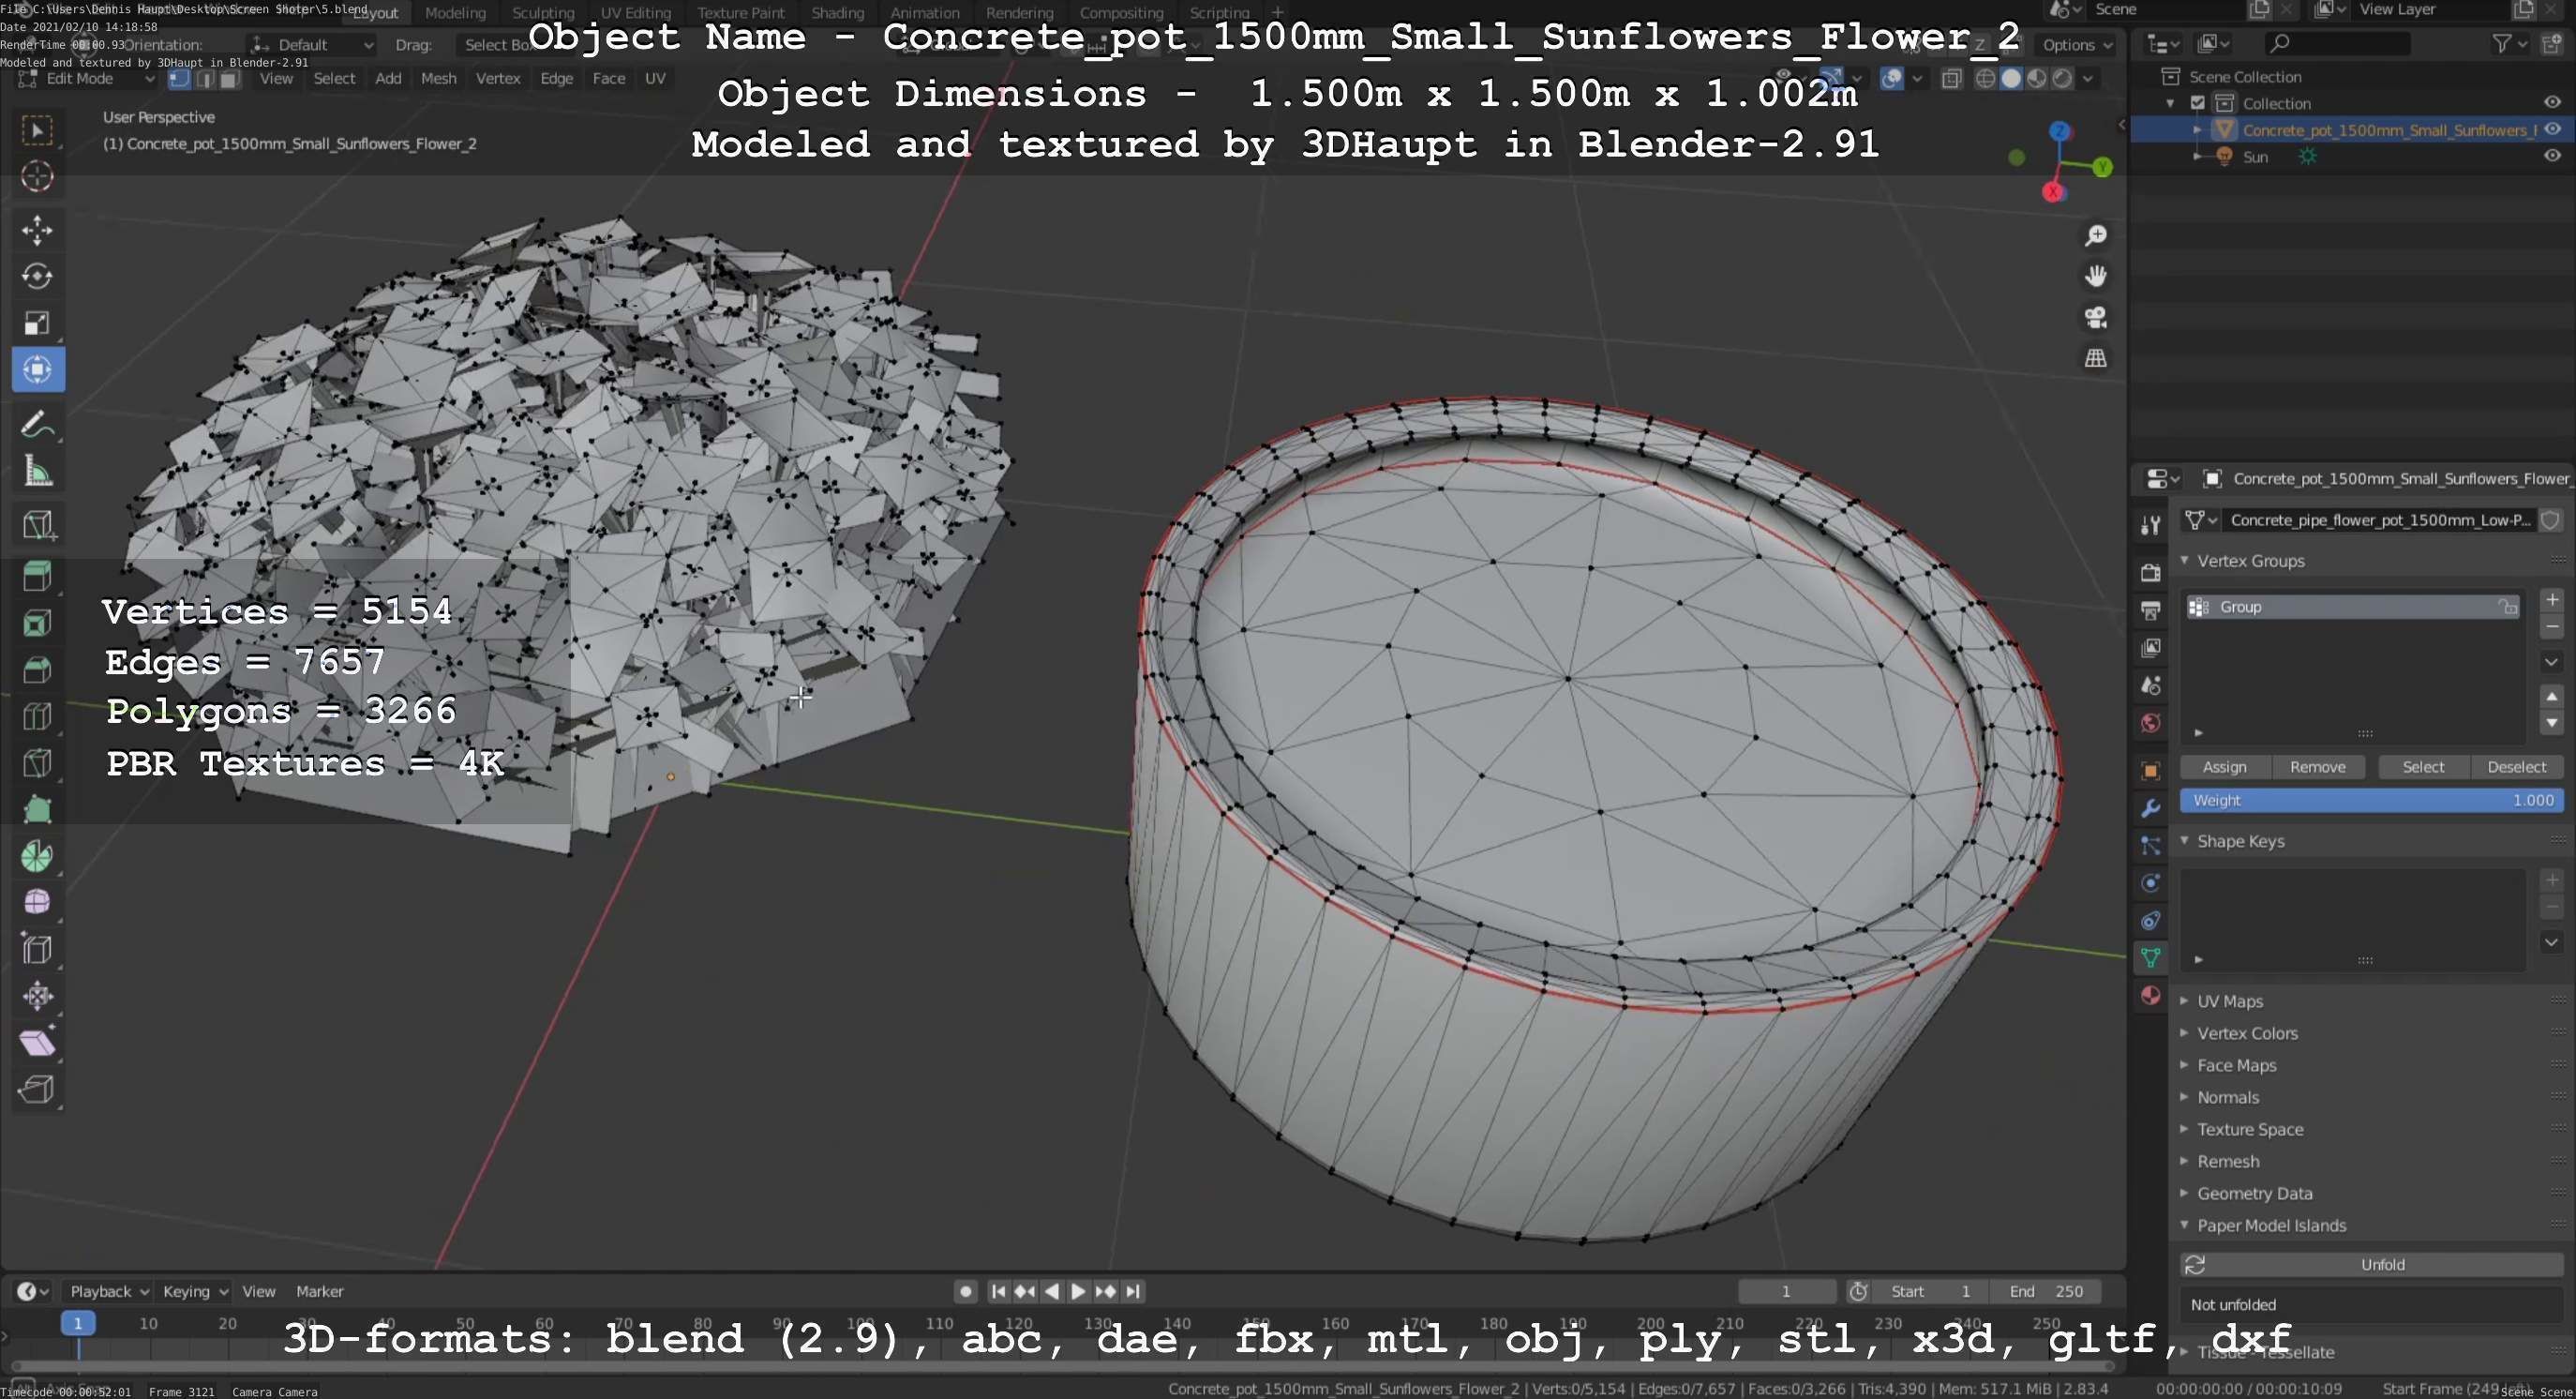Switch to solid viewport shading
The image size is (2576, 1399).
[2010, 79]
